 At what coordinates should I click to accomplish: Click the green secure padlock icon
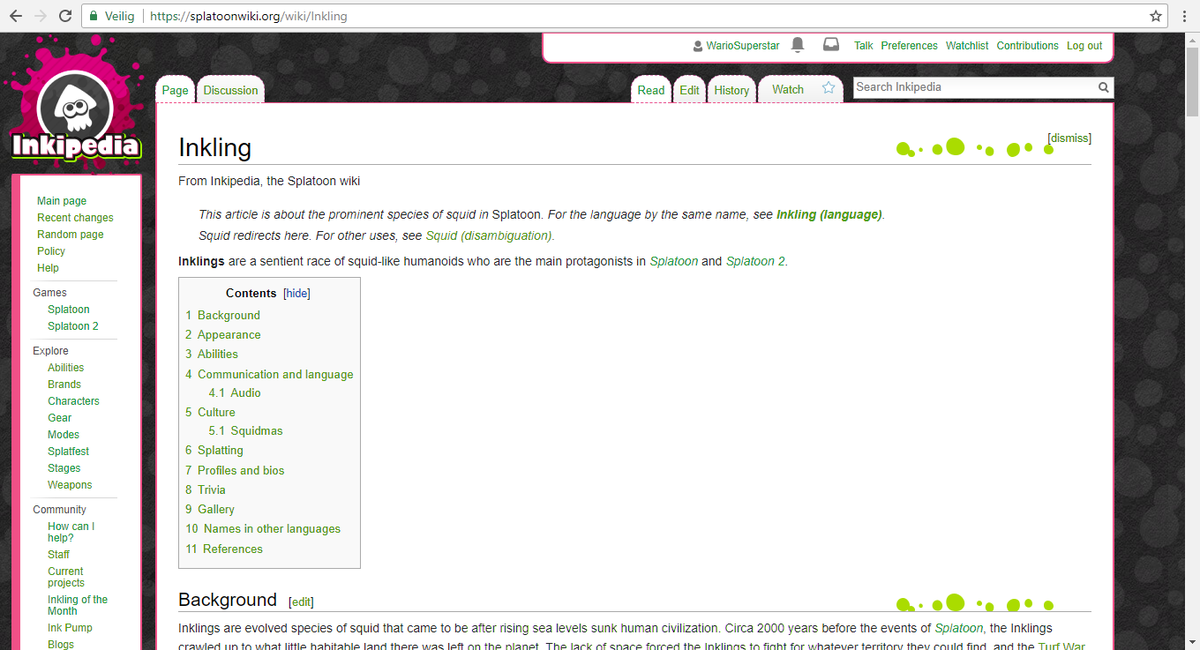pyautogui.click(x=93, y=16)
